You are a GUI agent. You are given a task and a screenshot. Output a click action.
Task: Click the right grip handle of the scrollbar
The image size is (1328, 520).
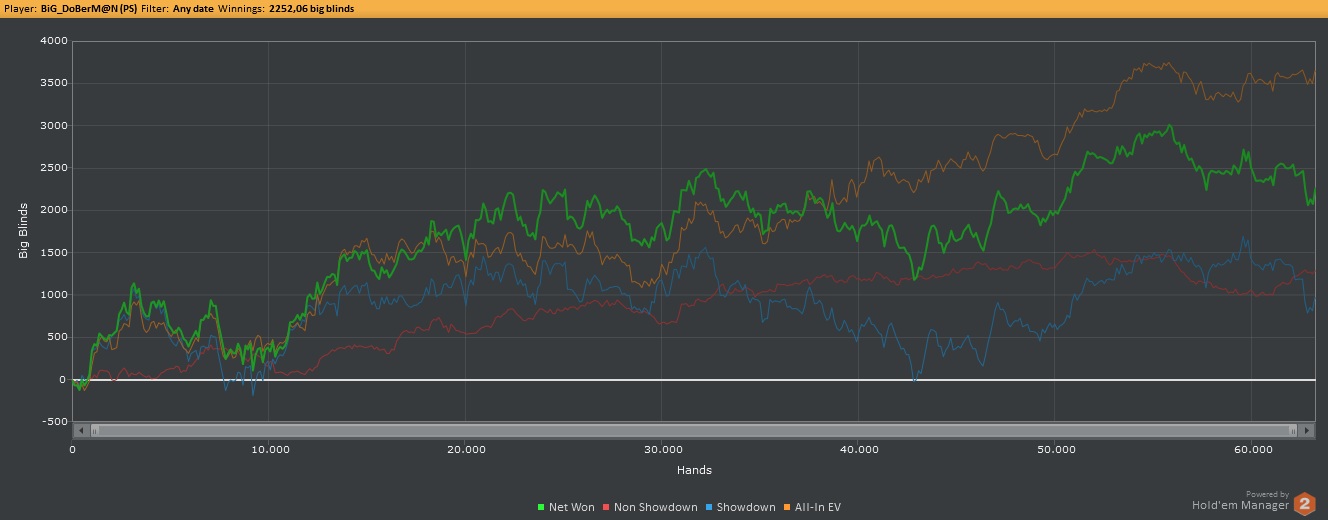coord(1293,431)
